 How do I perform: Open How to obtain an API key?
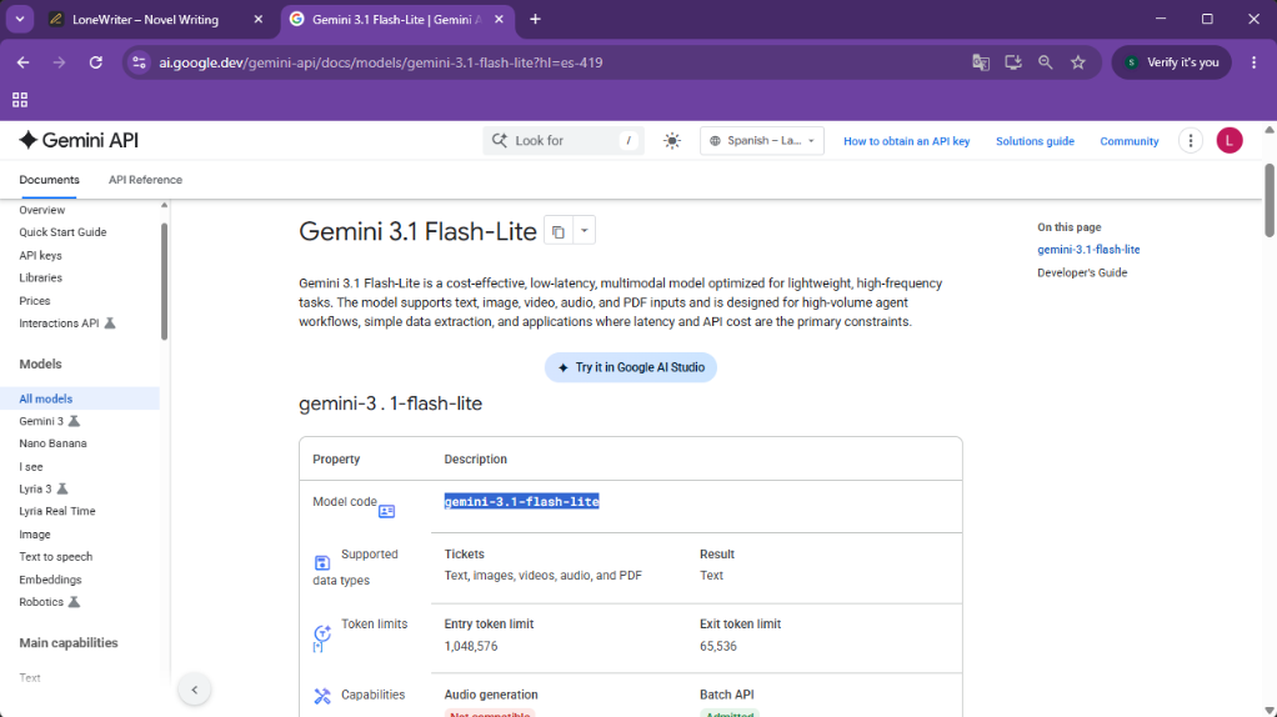[x=906, y=141]
